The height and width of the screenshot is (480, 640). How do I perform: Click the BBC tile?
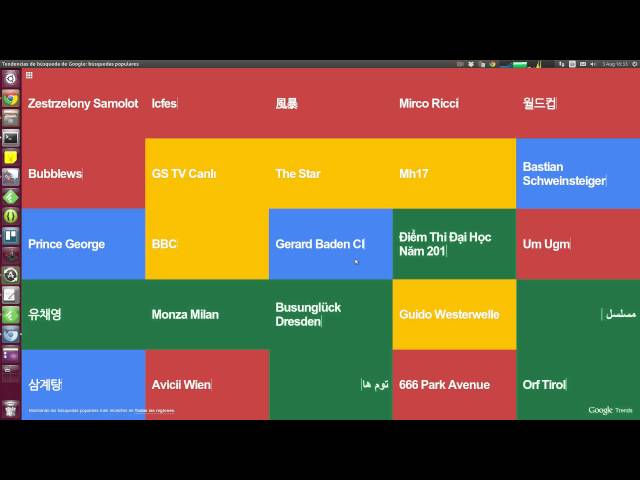[x=207, y=244]
